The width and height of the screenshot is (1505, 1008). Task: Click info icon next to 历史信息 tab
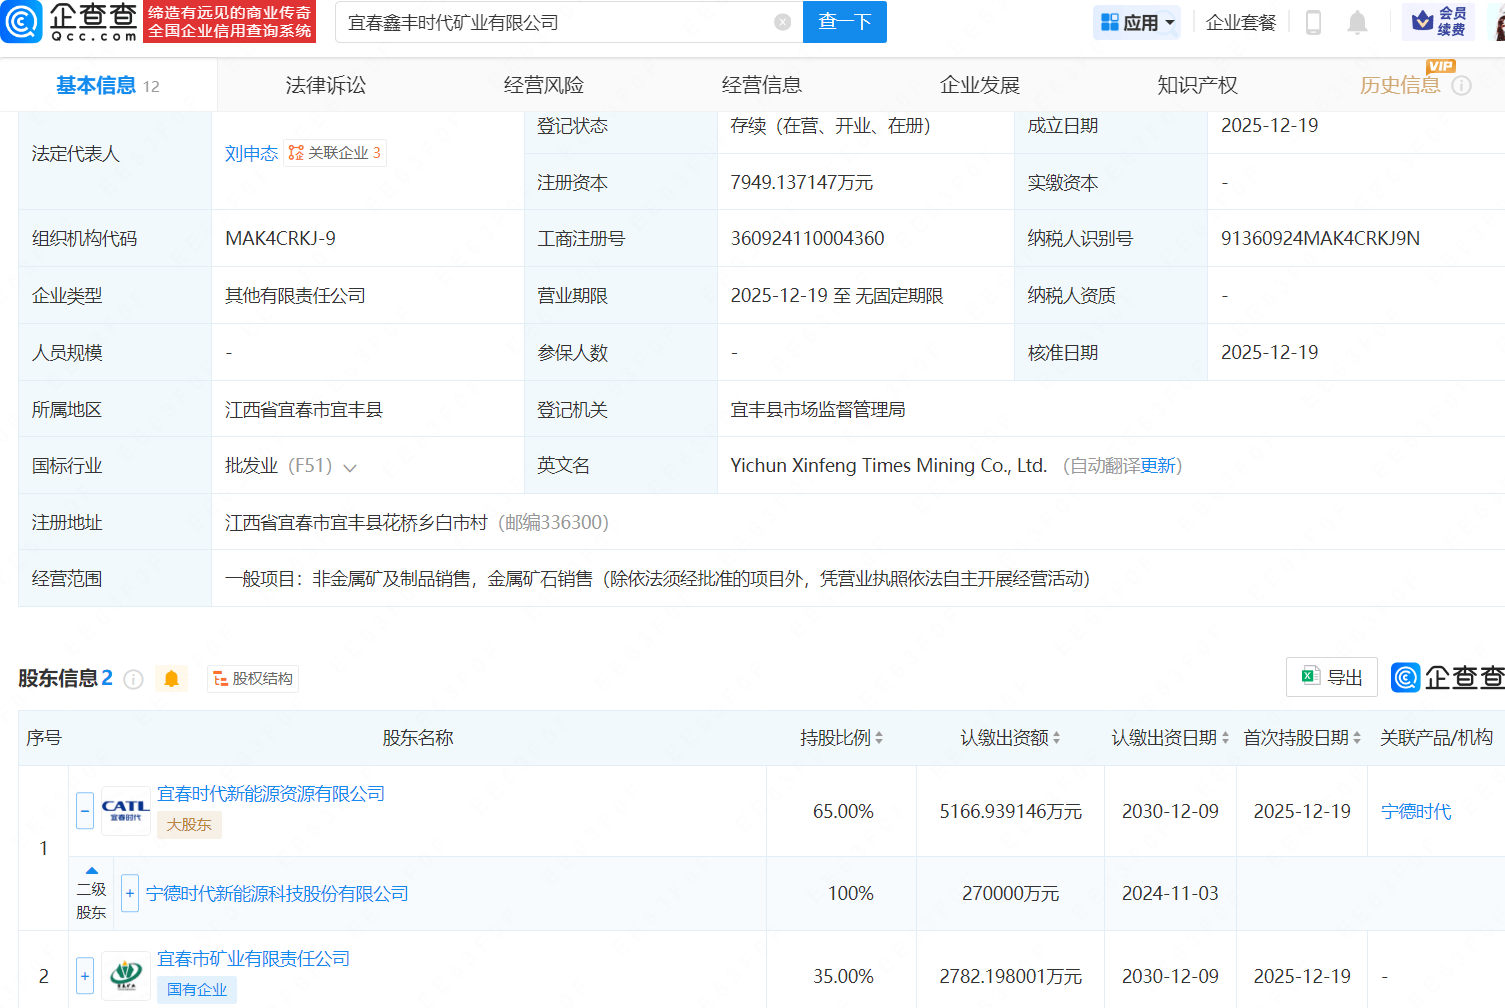(1461, 86)
